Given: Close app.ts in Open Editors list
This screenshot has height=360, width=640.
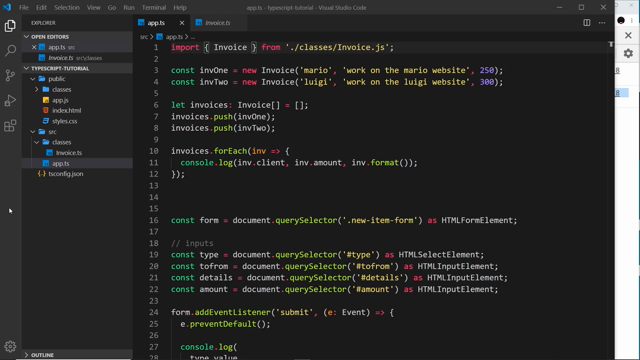Looking at the screenshot, I should (34, 47).
